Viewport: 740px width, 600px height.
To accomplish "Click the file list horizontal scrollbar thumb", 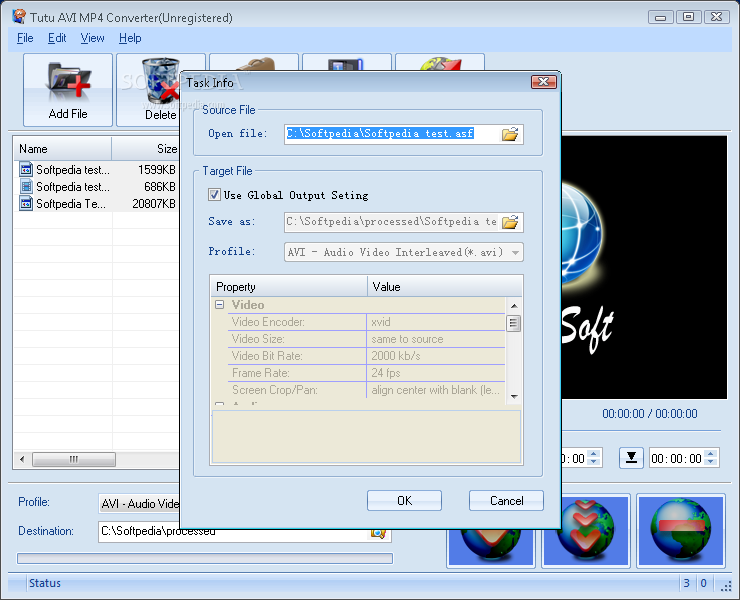I will tap(74, 459).
